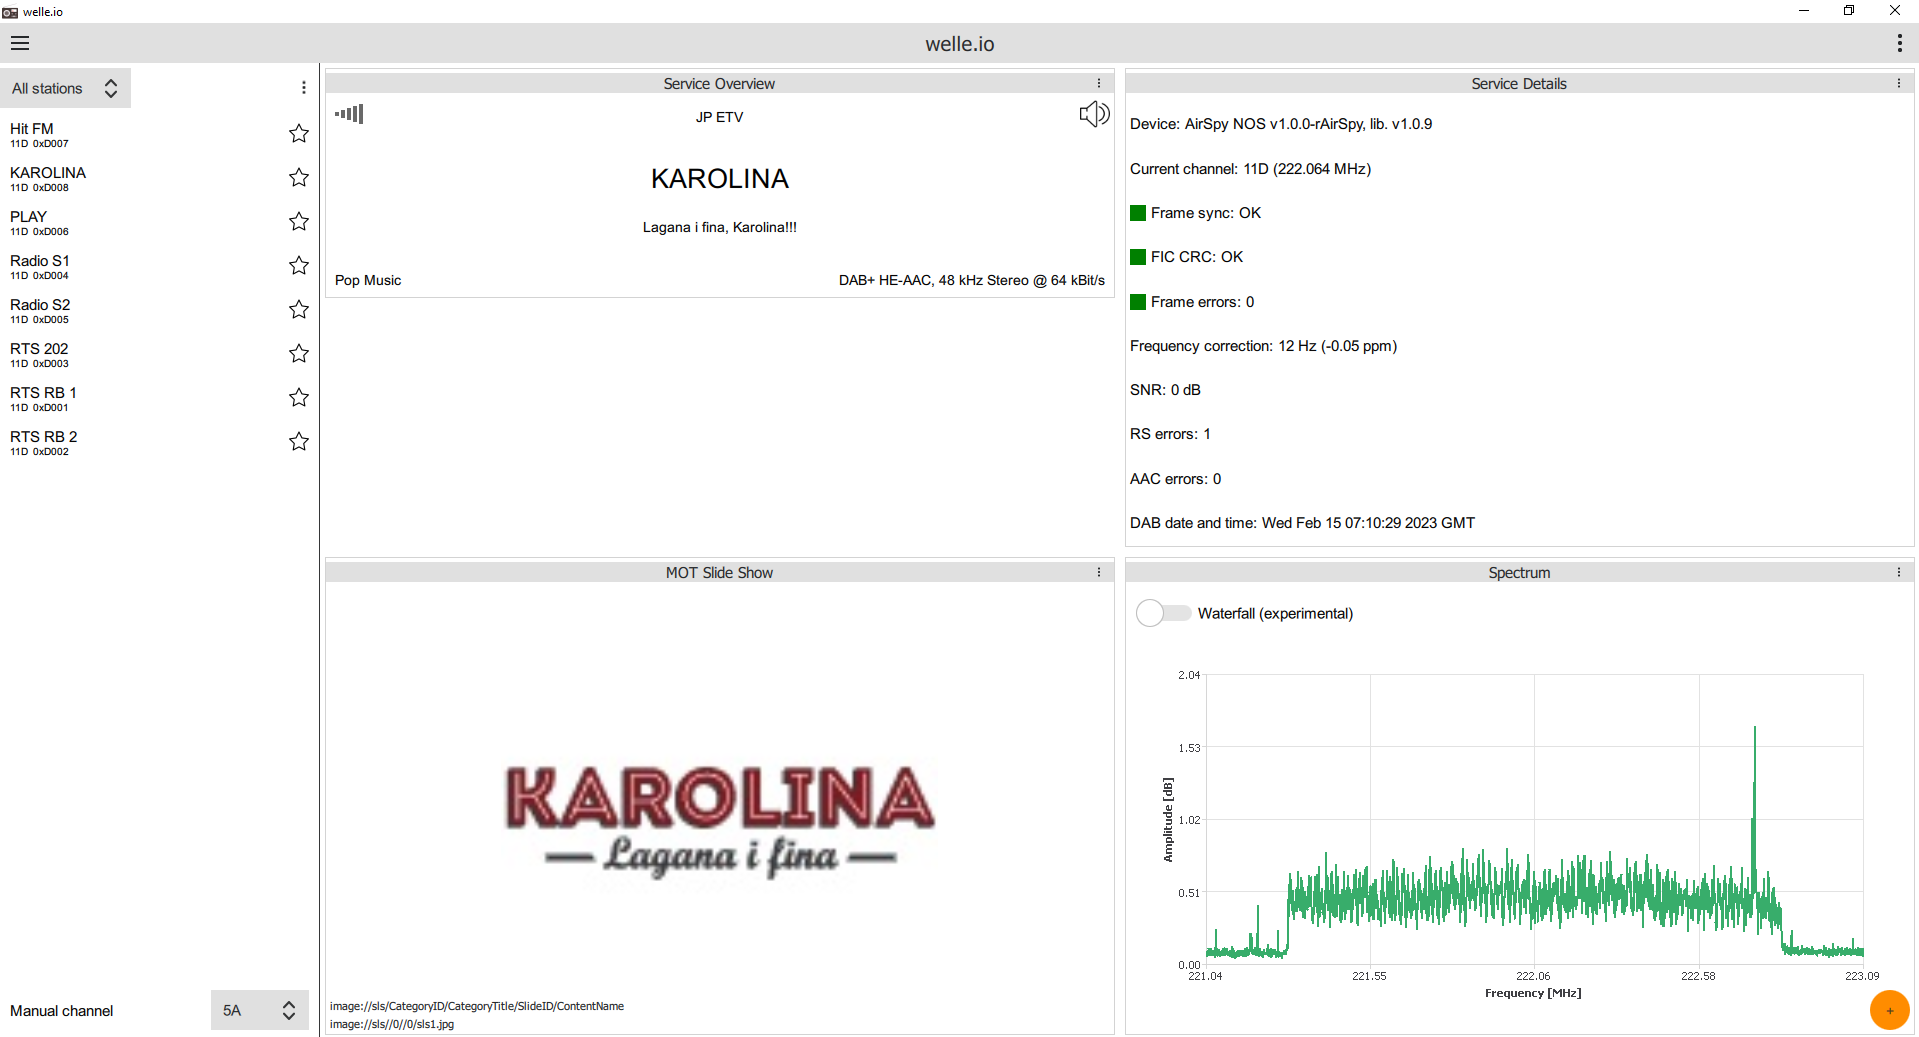Click the MOT Slide Show header
The image size is (1919, 1037).
[x=719, y=573]
